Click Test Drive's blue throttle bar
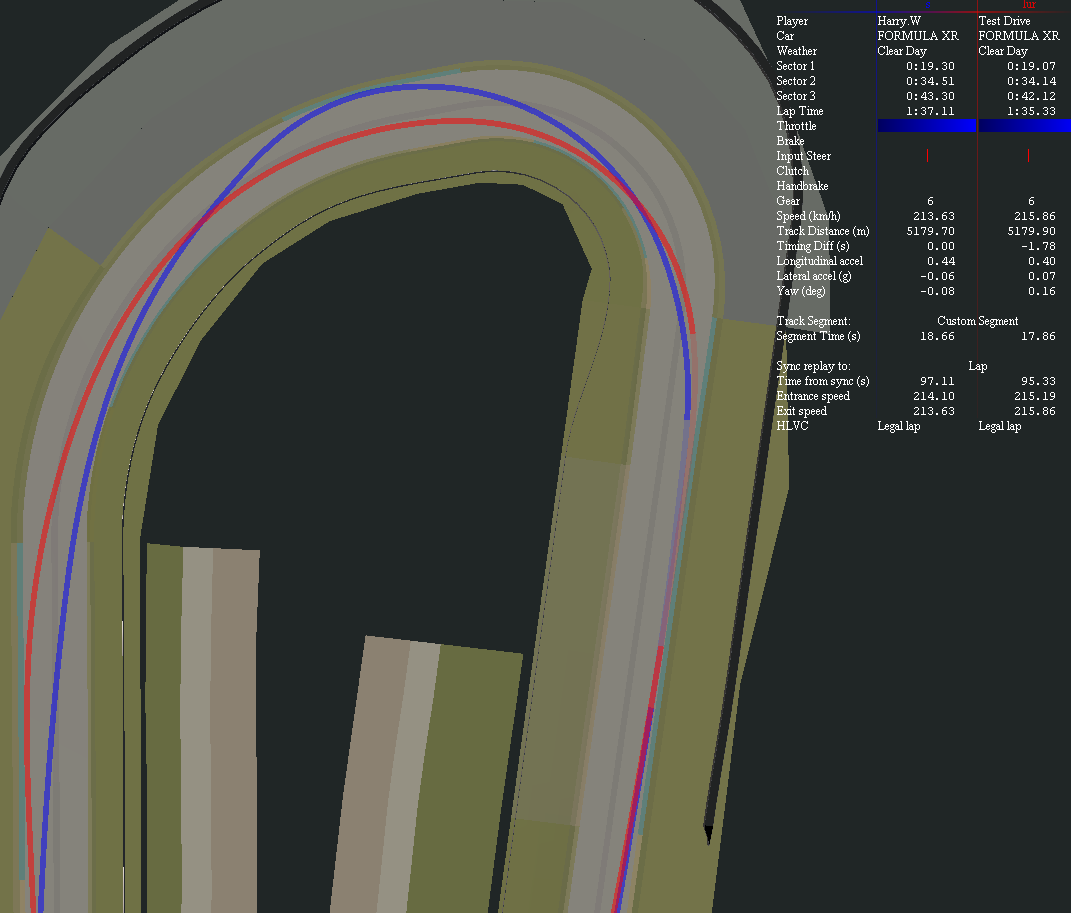 point(1025,126)
